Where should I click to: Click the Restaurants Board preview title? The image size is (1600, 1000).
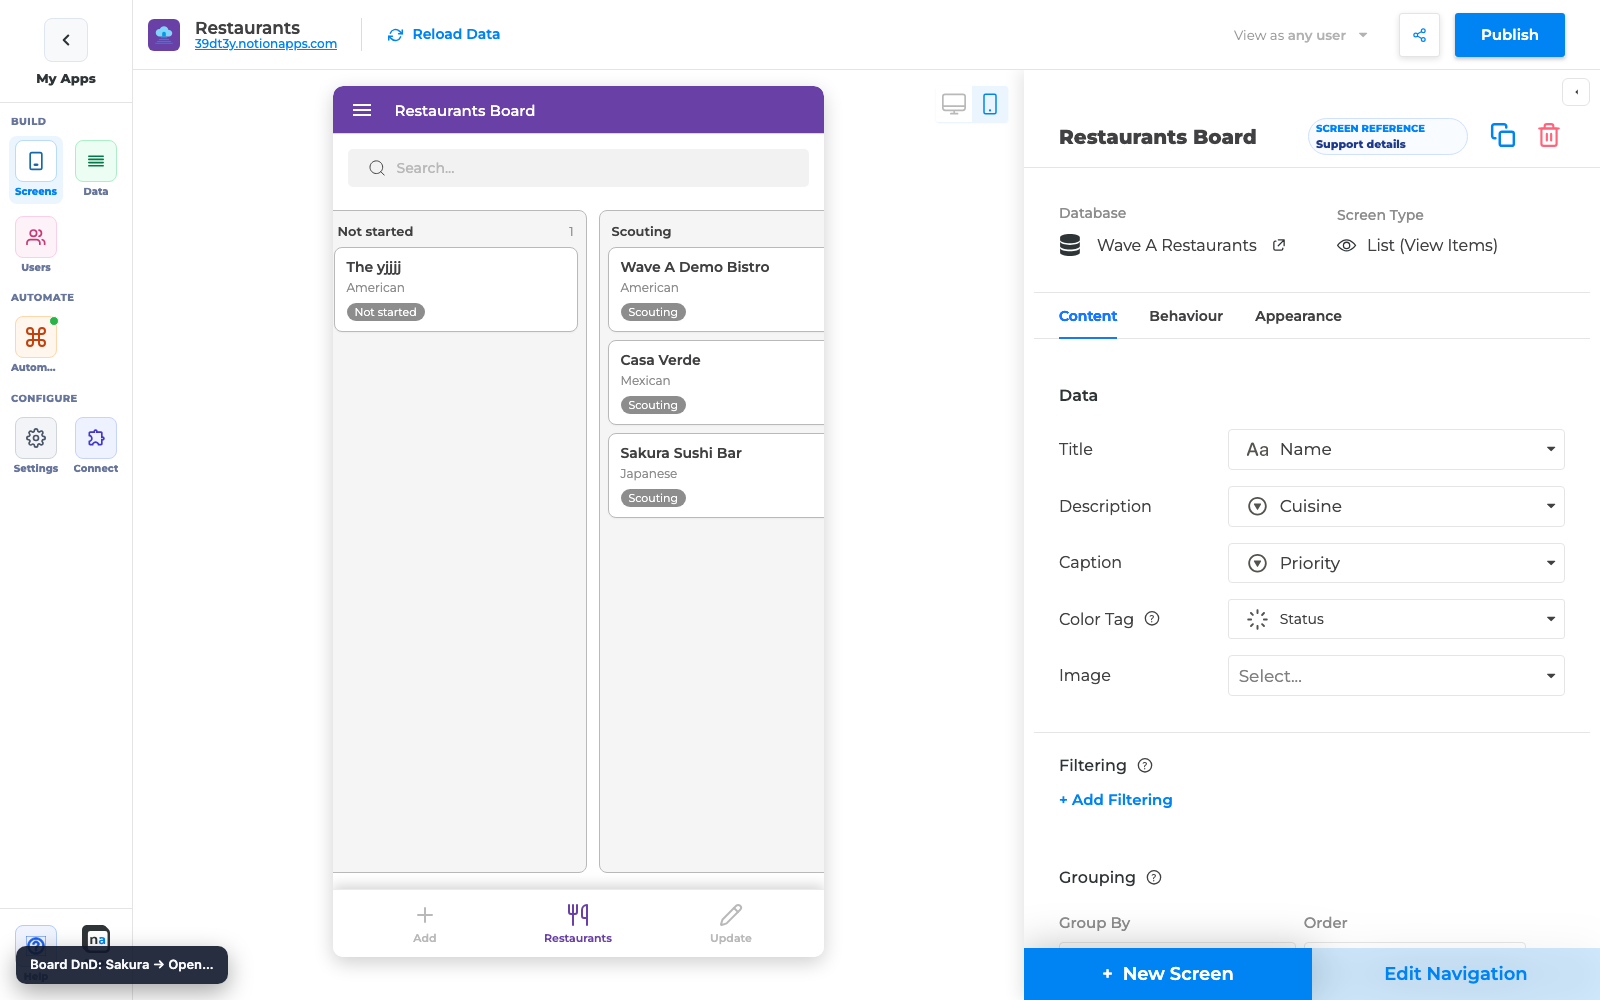click(465, 110)
